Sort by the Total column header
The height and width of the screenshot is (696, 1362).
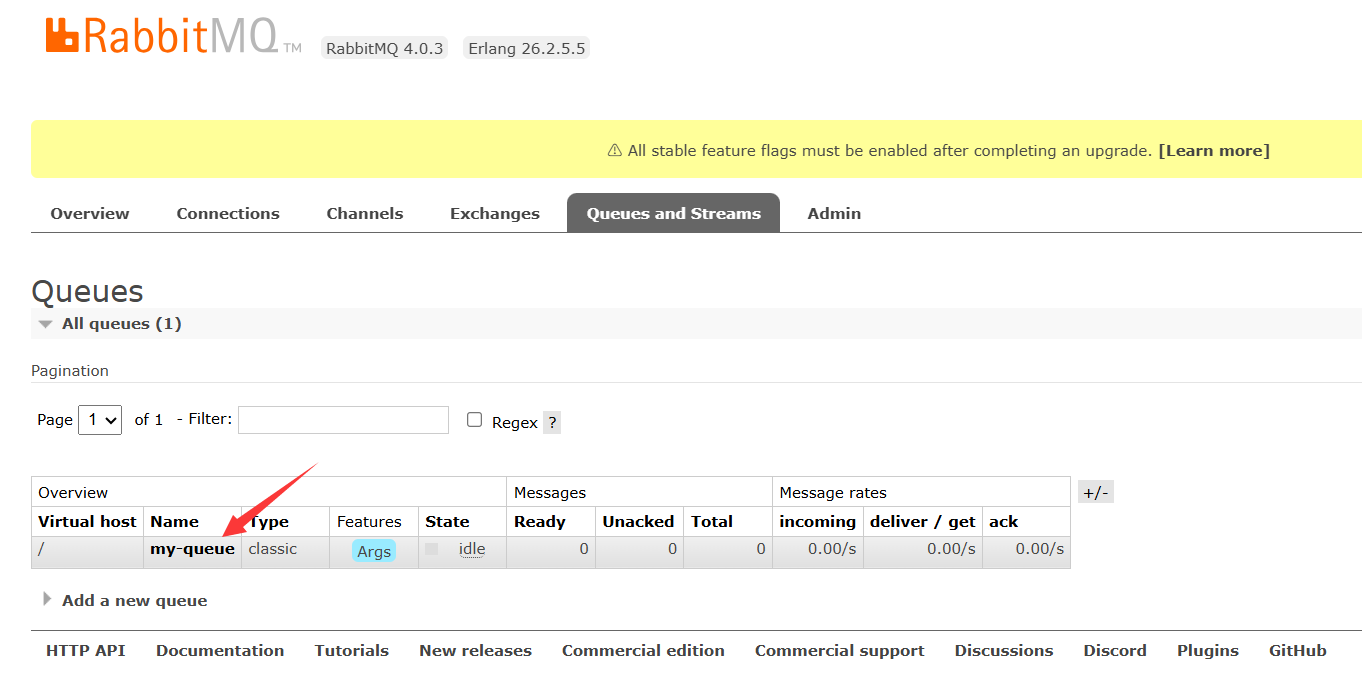click(x=712, y=522)
